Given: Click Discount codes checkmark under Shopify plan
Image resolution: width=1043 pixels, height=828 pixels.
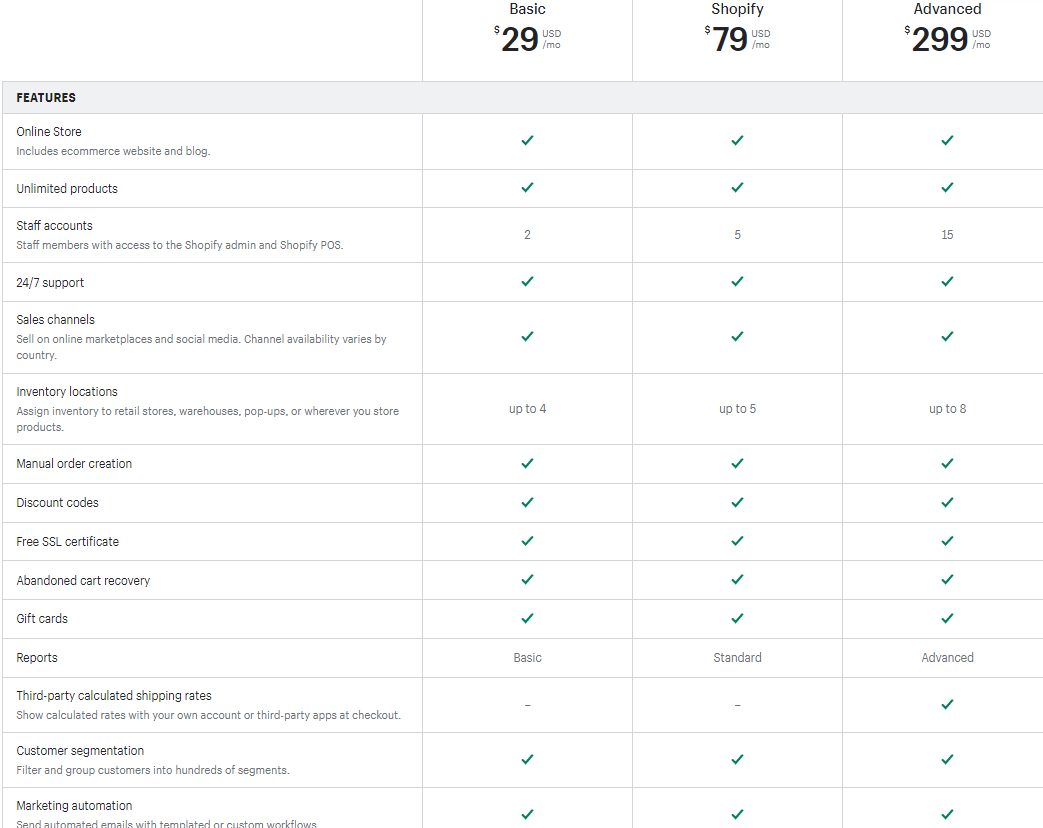Looking at the screenshot, I should (x=737, y=502).
